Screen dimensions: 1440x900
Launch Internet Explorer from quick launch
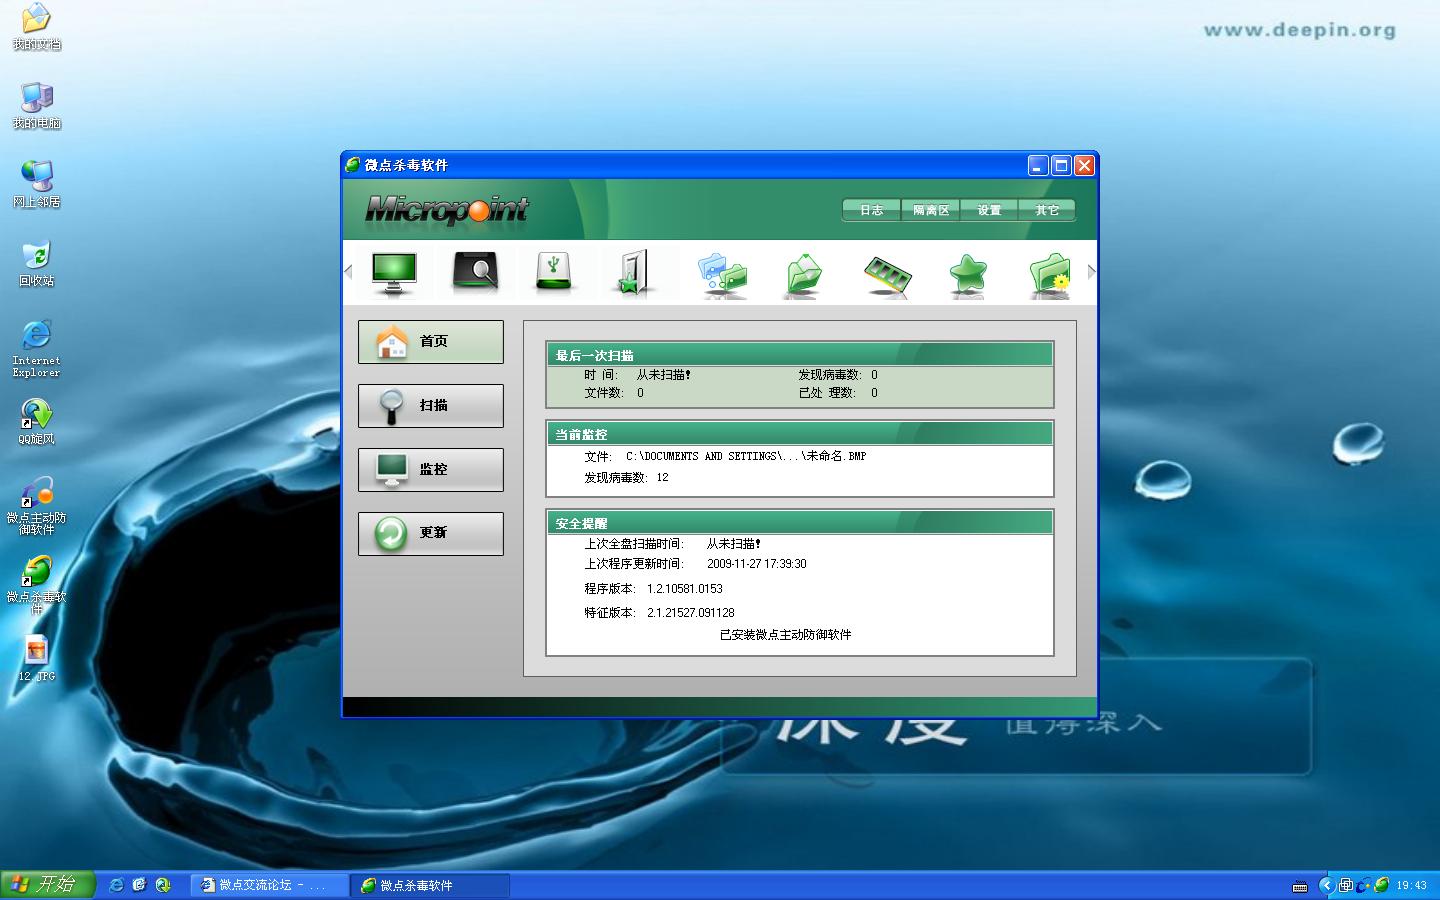tap(116, 885)
